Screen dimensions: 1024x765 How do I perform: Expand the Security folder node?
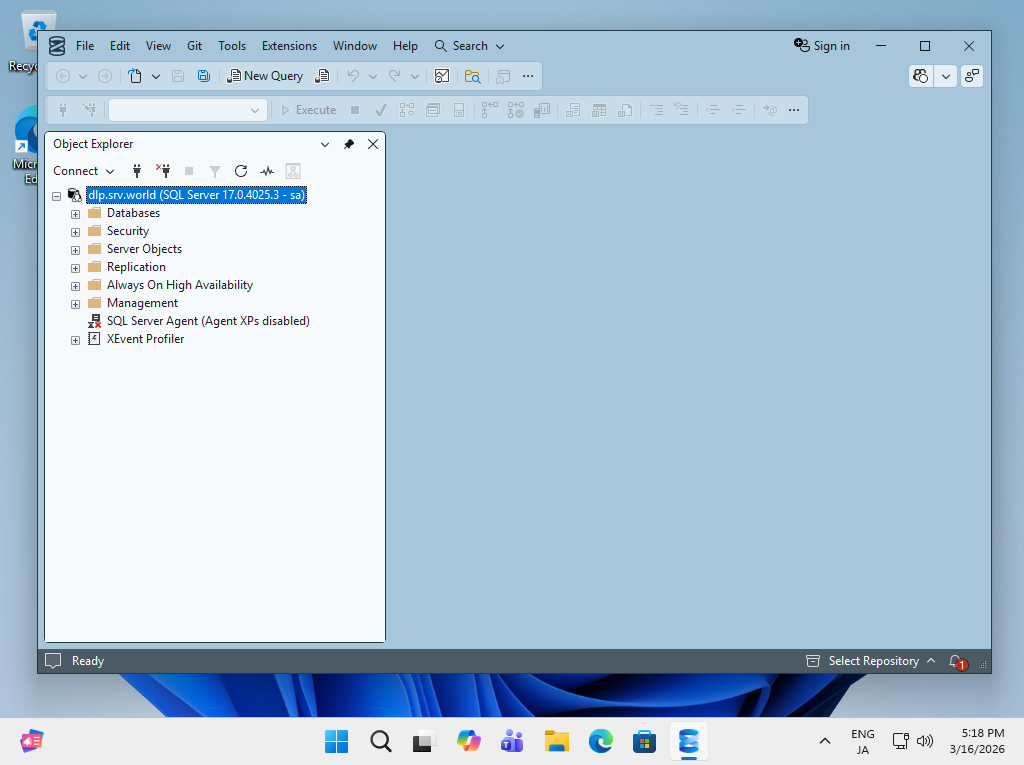[x=76, y=232]
